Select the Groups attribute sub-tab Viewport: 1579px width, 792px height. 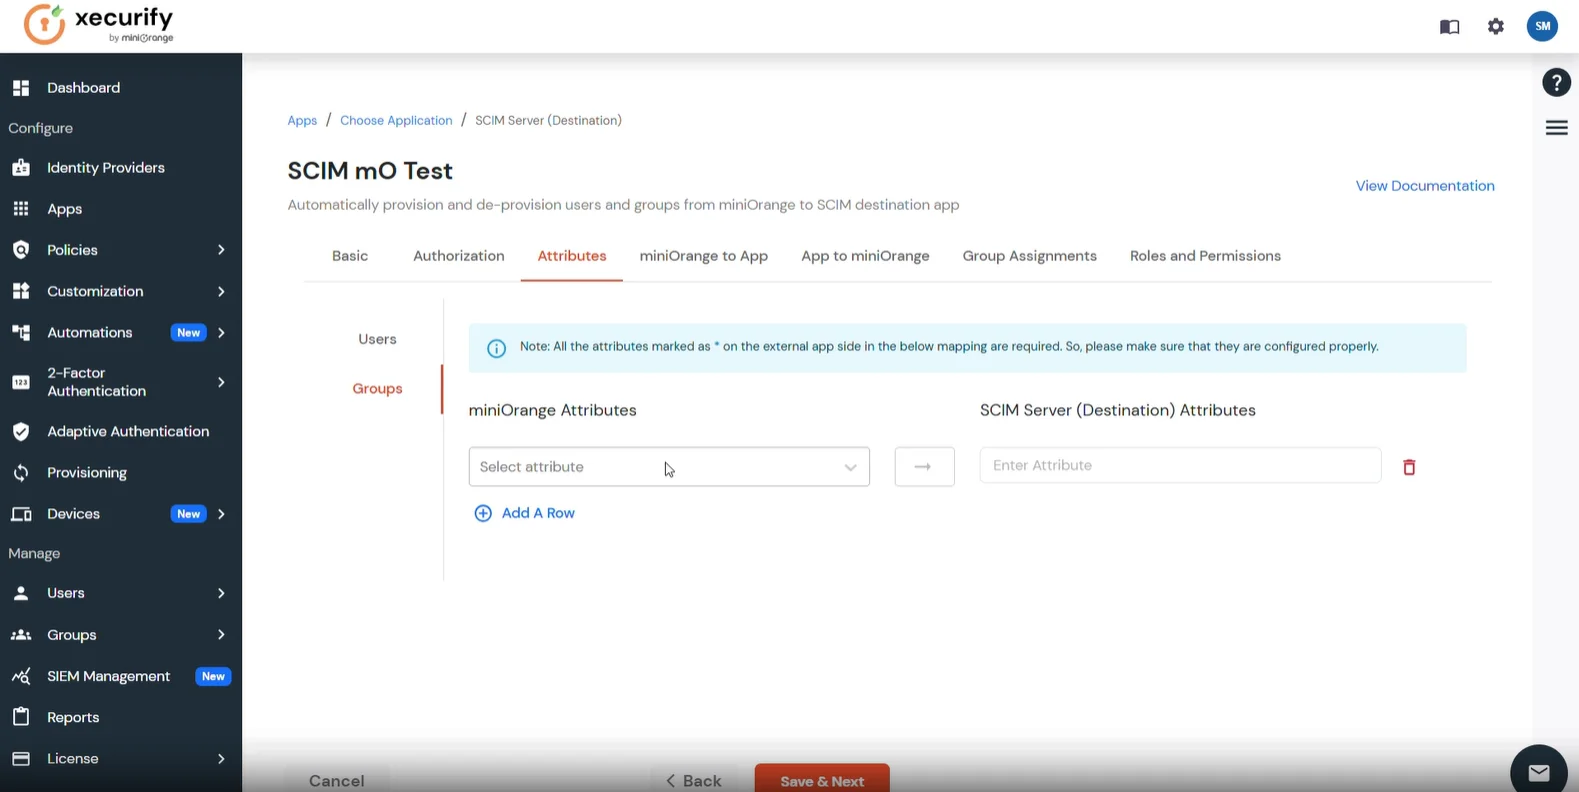click(x=377, y=388)
